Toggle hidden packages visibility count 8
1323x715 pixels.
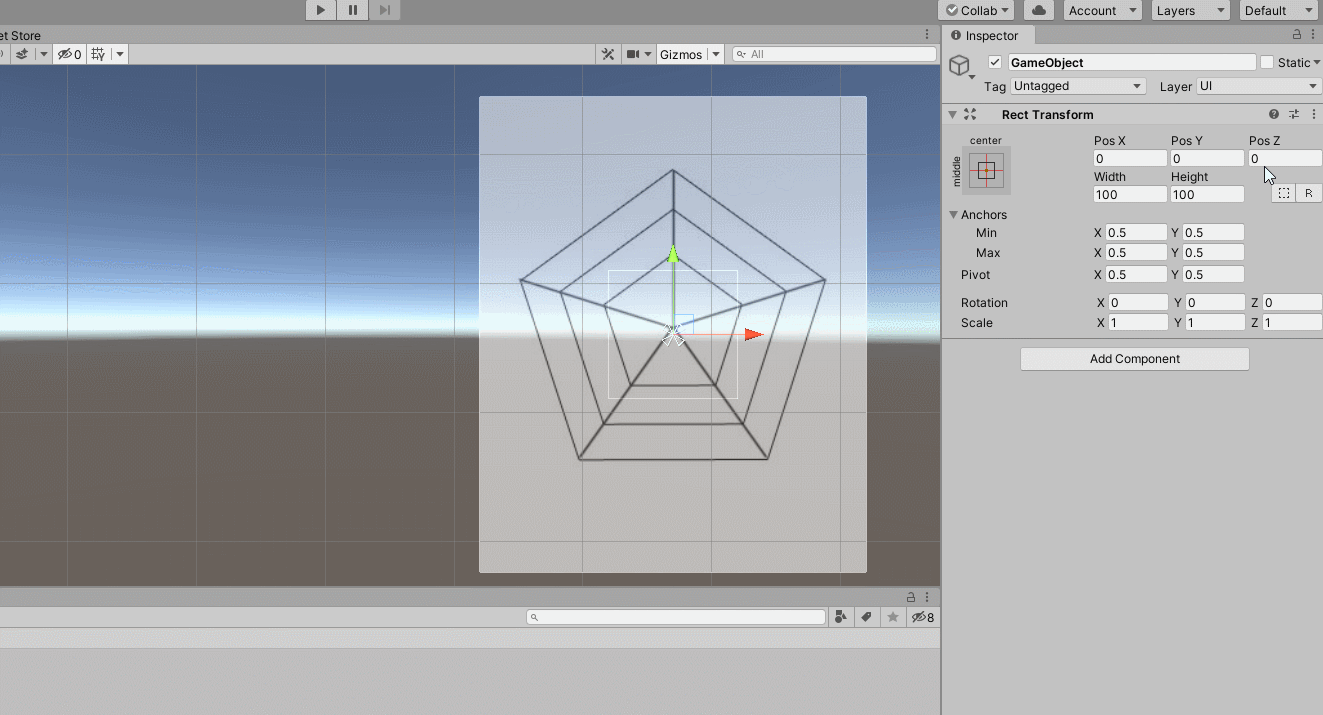tap(922, 617)
